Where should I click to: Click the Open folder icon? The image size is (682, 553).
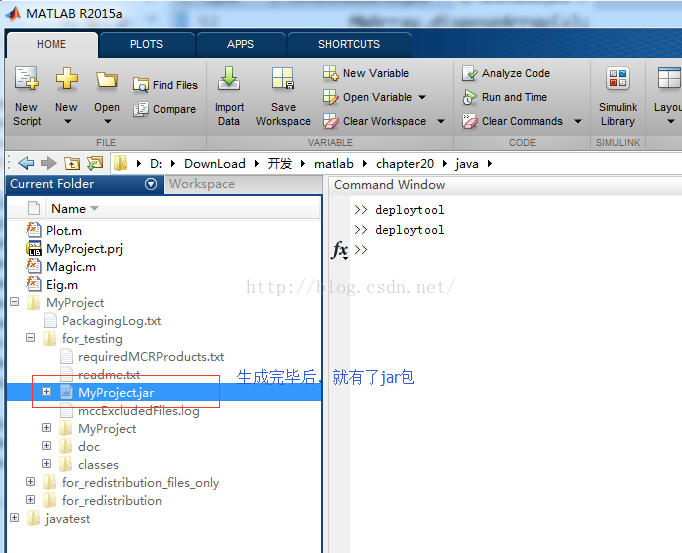pos(107,80)
